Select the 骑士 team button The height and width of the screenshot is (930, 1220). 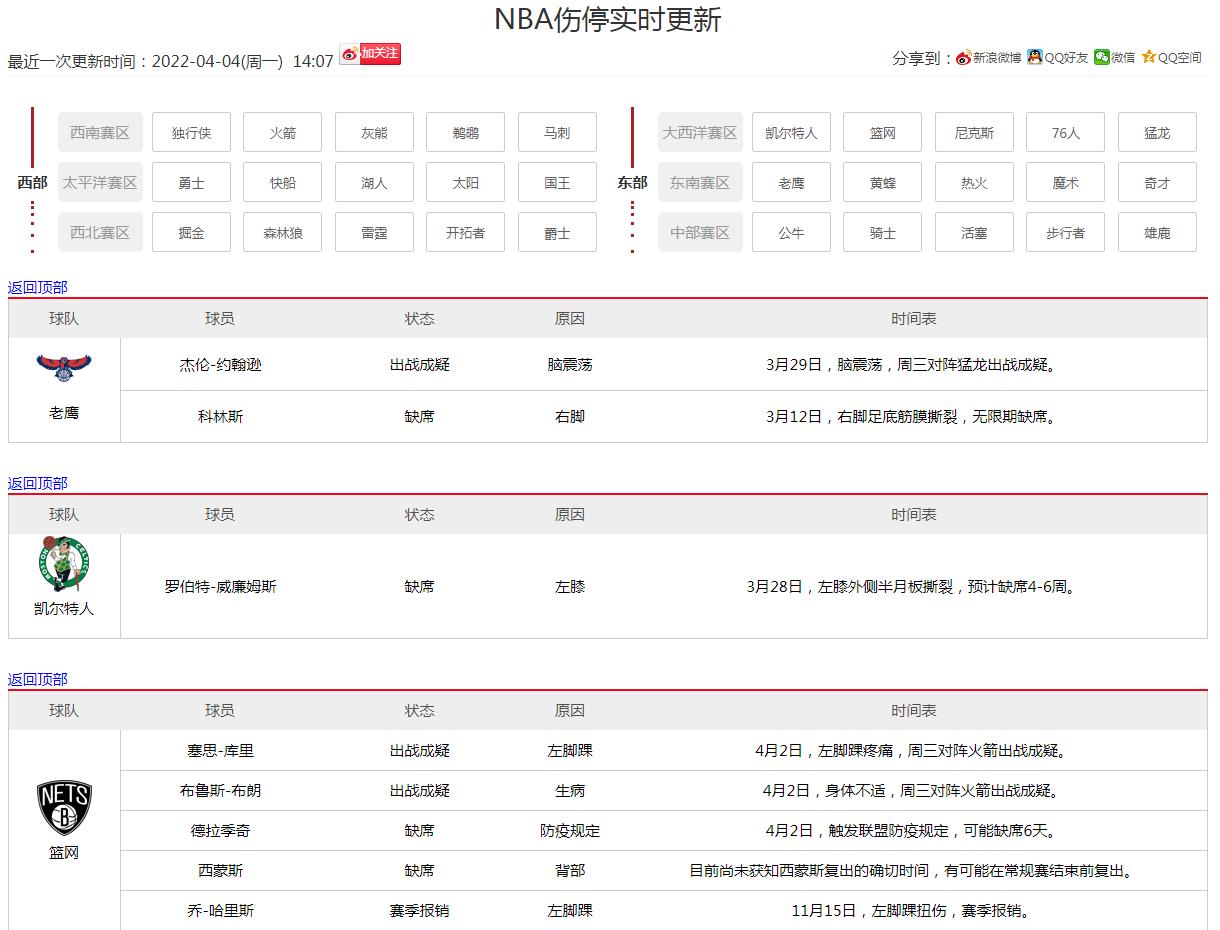883,232
